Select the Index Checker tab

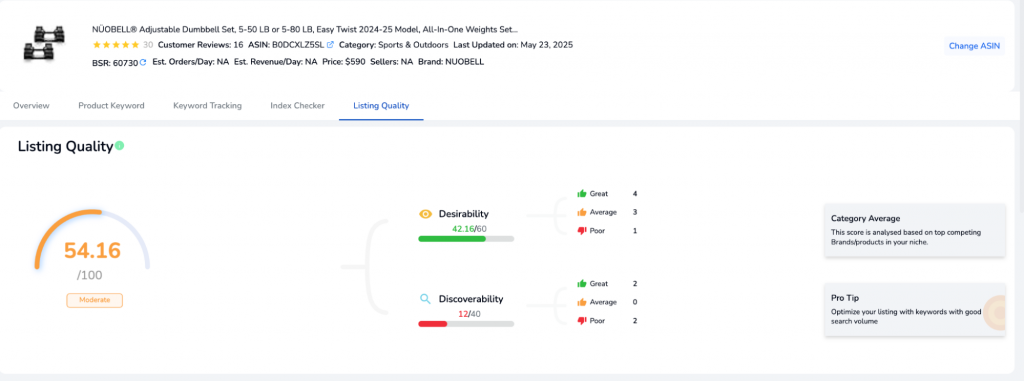click(x=297, y=106)
